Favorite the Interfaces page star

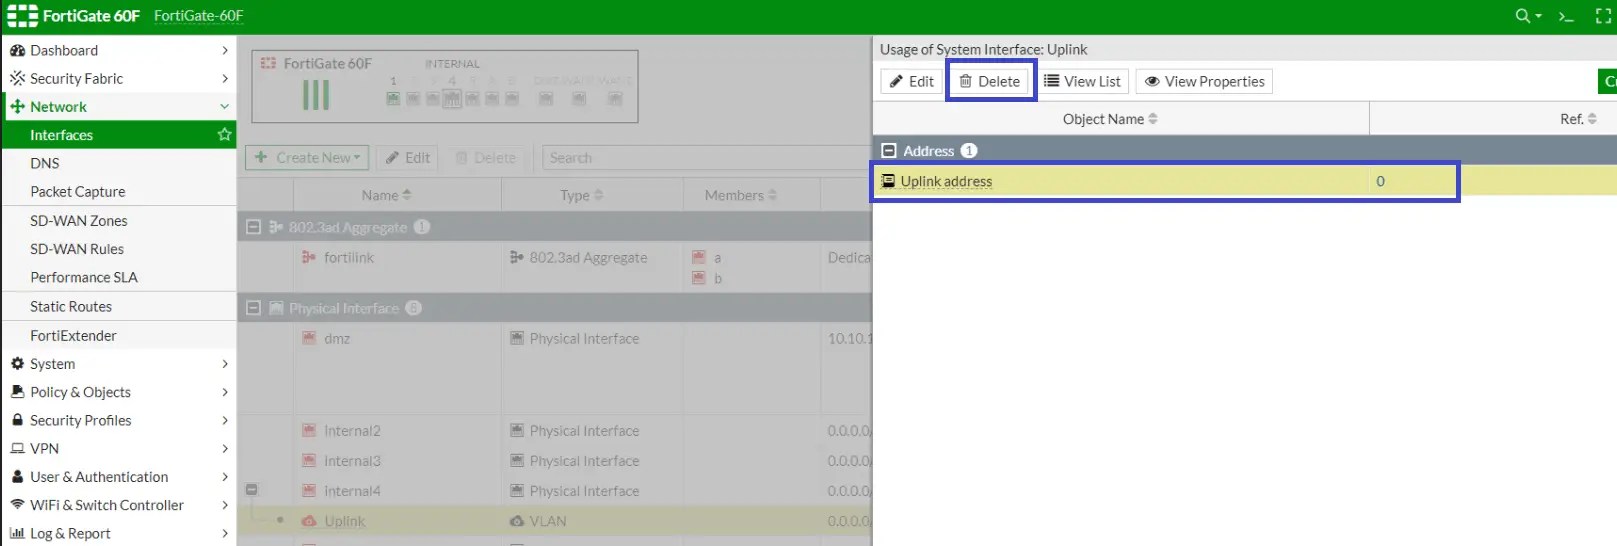[x=224, y=134]
